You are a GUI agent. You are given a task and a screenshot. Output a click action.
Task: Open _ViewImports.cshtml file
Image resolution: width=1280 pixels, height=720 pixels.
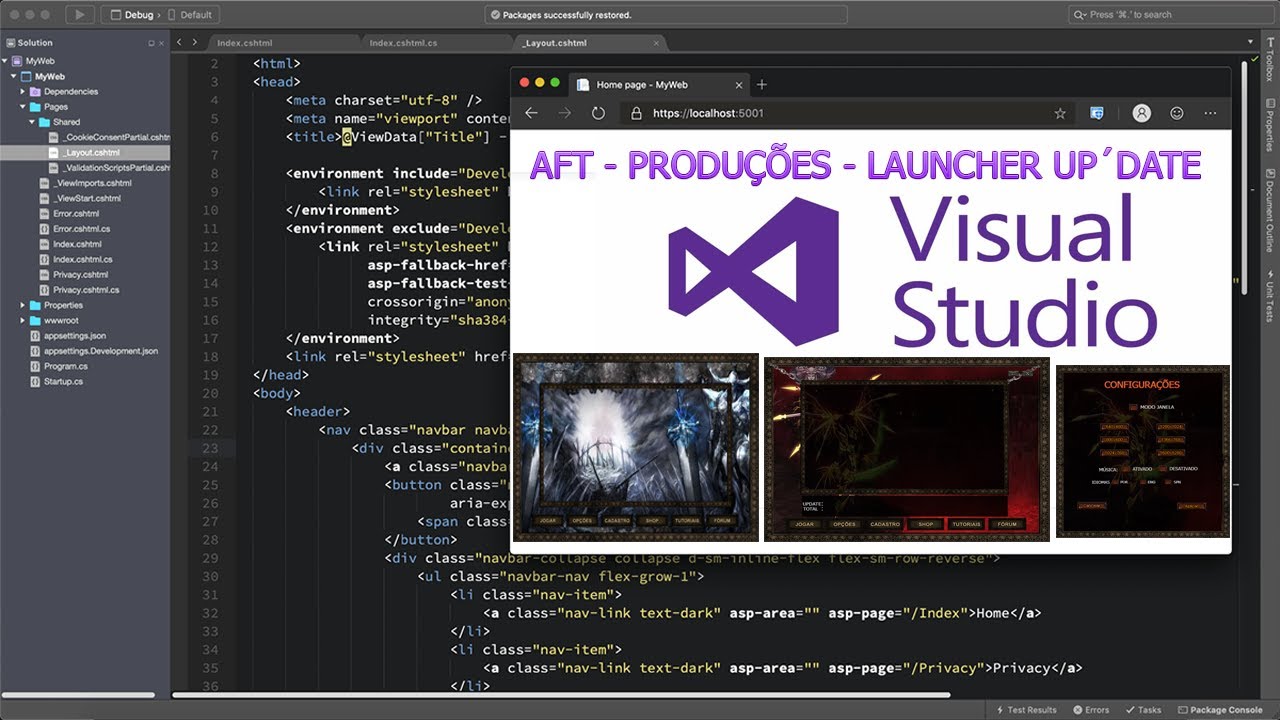[92, 183]
